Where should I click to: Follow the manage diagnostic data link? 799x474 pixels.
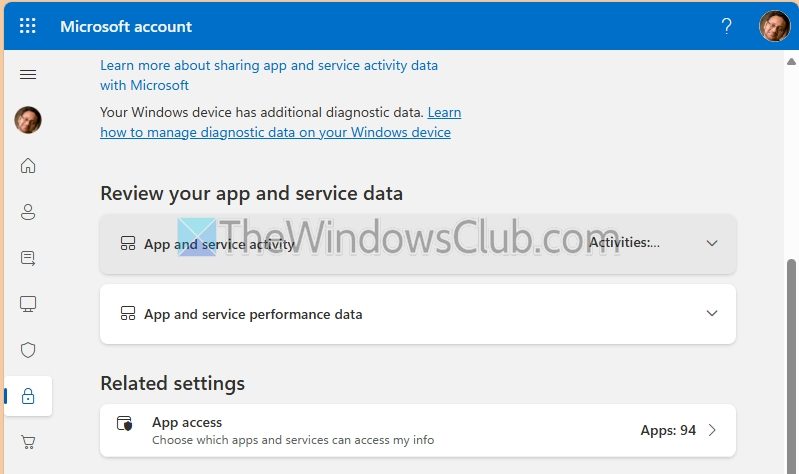pos(275,132)
